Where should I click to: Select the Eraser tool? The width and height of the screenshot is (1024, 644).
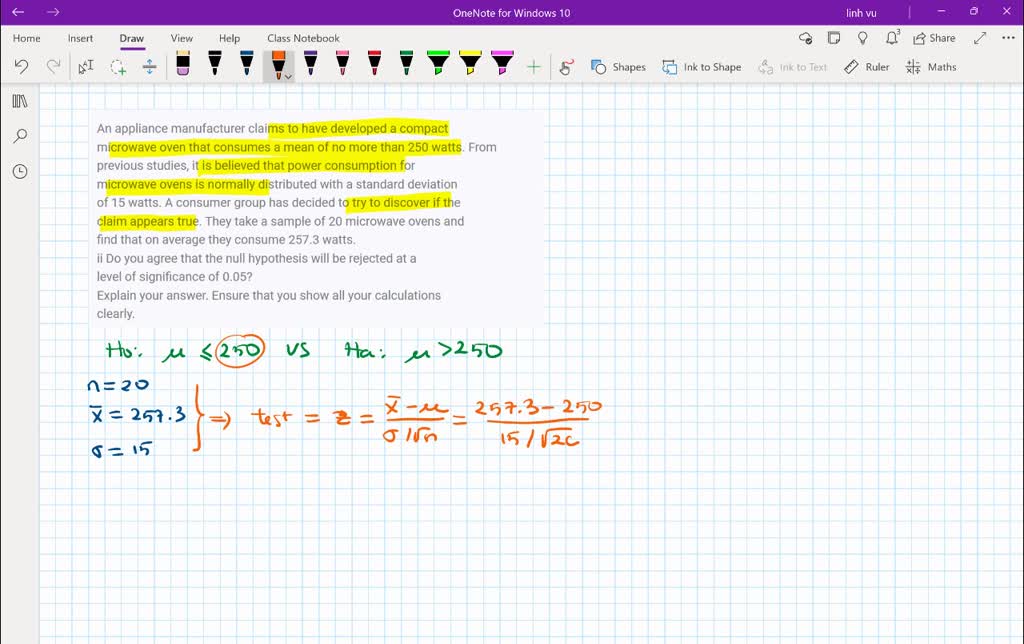pyautogui.click(x=183, y=65)
